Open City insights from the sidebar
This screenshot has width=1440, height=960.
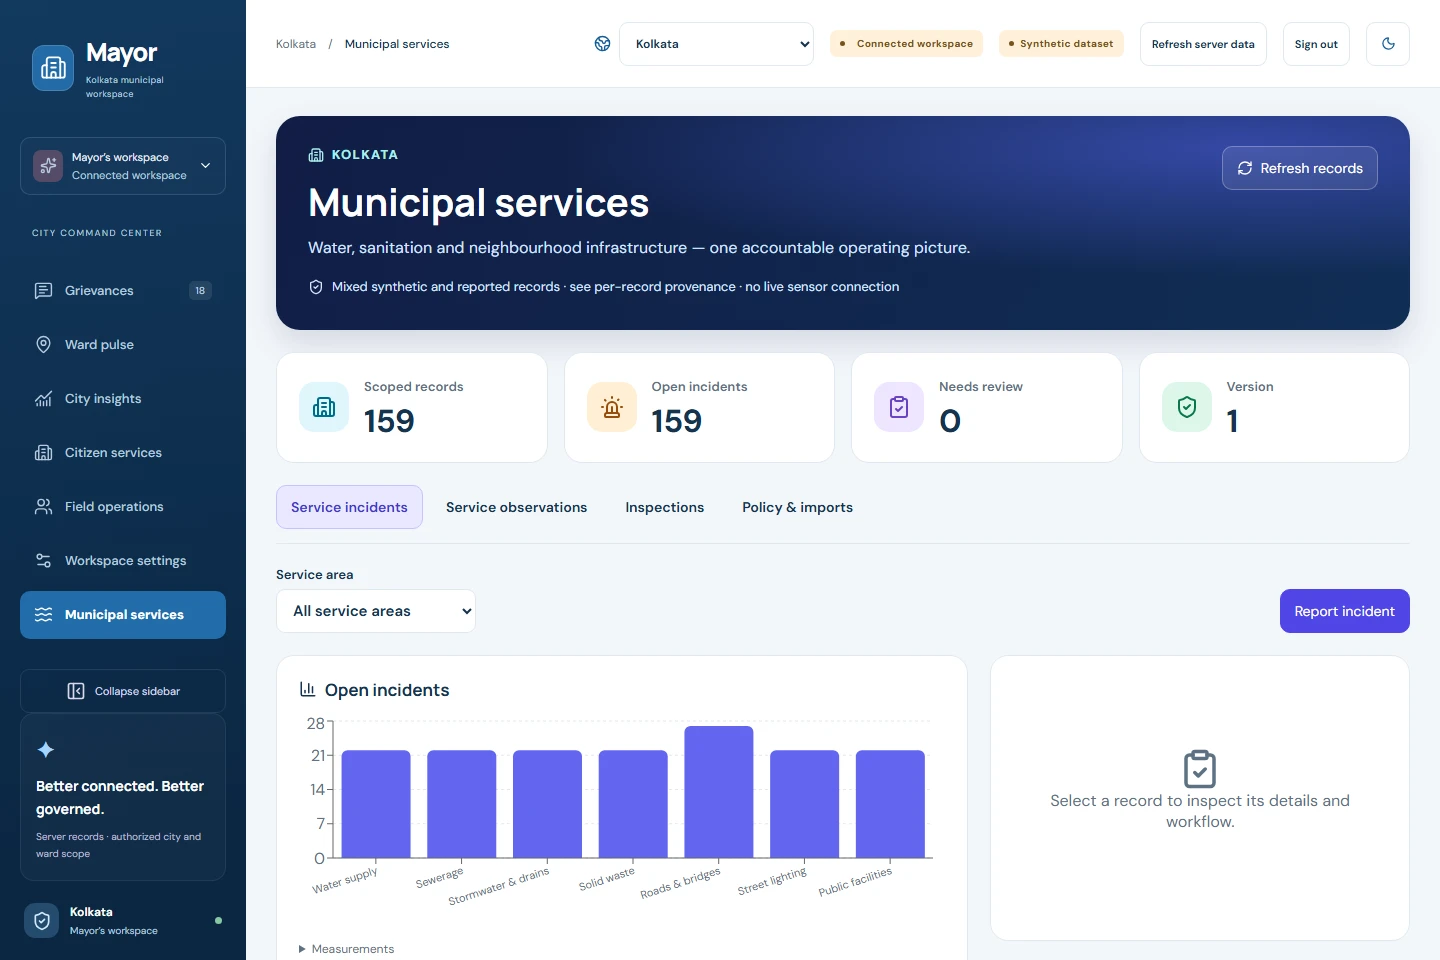(x=123, y=399)
